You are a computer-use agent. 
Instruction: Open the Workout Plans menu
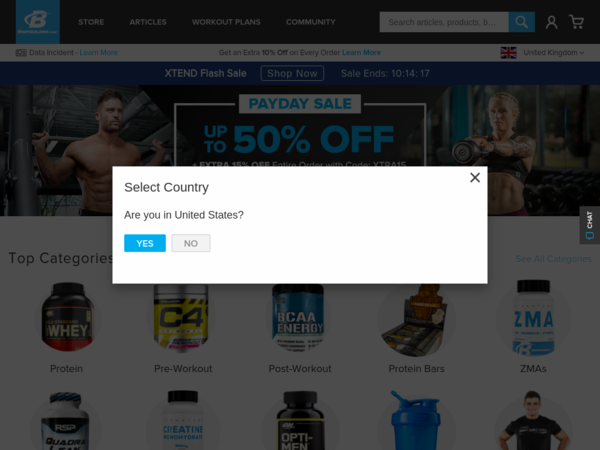click(x=226, y=22)
